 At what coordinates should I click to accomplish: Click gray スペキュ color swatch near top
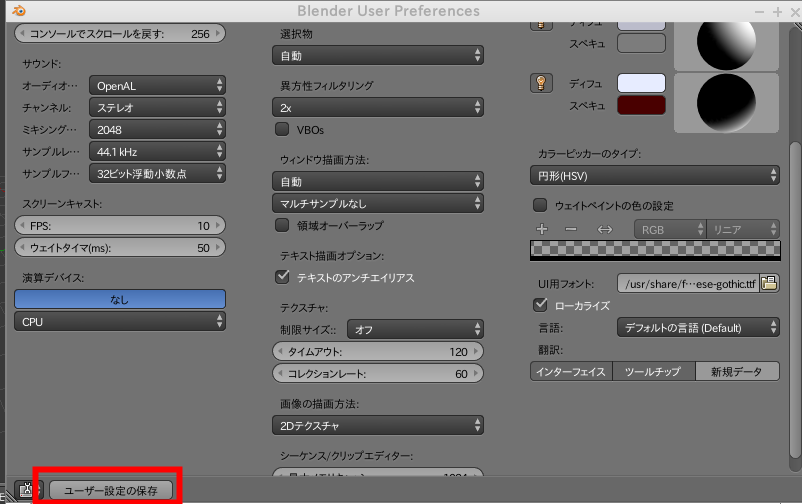click(x=641, y=43)
